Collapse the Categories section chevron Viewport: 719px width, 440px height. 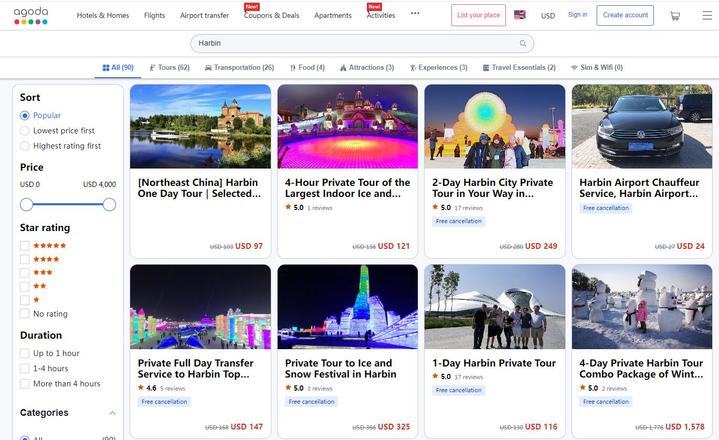(112, 413)
